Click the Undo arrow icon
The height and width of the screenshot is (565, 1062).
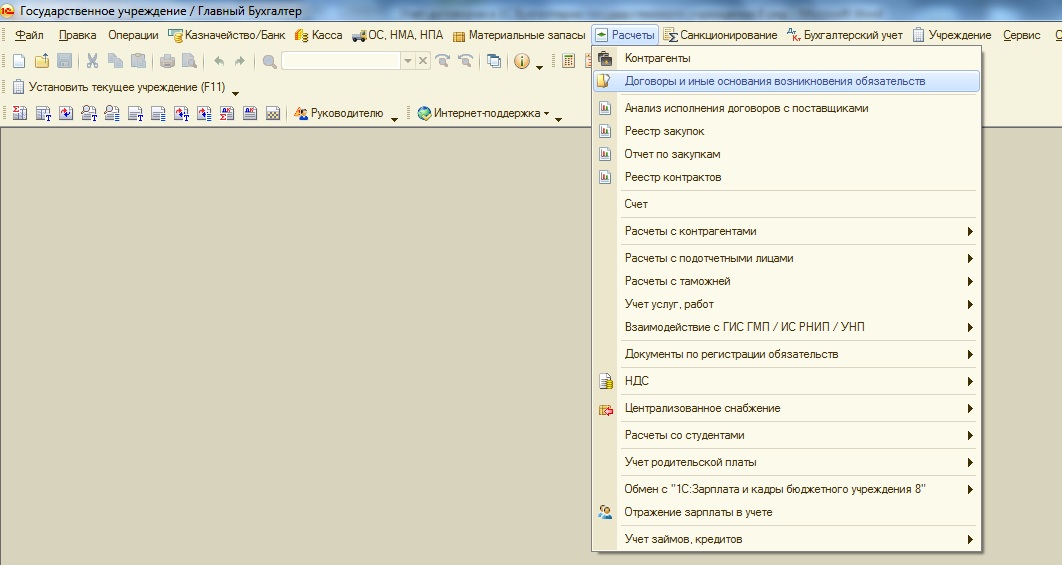tap(219, 61)
